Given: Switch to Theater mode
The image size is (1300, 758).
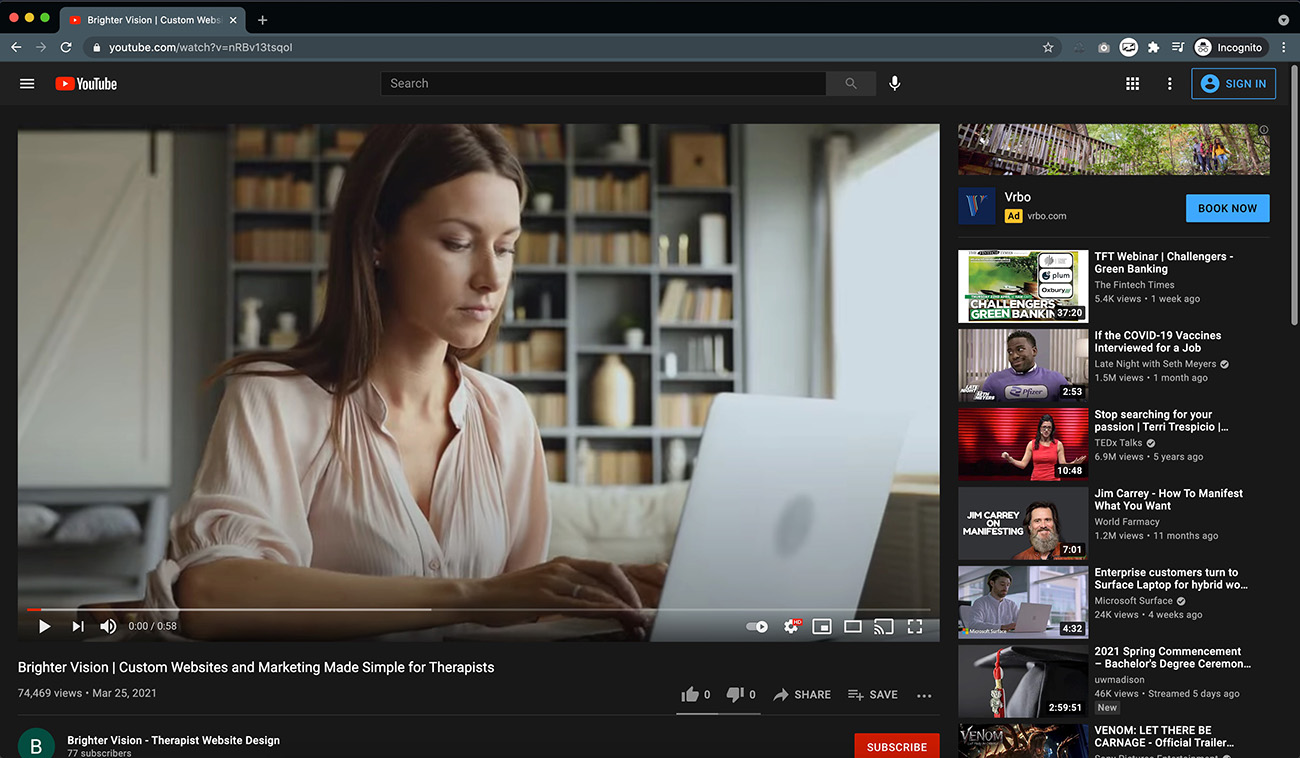Looking at the screenshot, I should (853, 626).
